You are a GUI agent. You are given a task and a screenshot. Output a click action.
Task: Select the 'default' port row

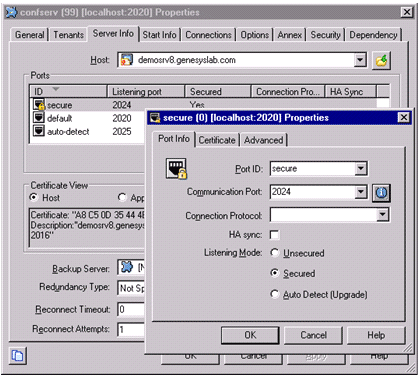coord(88,118)
